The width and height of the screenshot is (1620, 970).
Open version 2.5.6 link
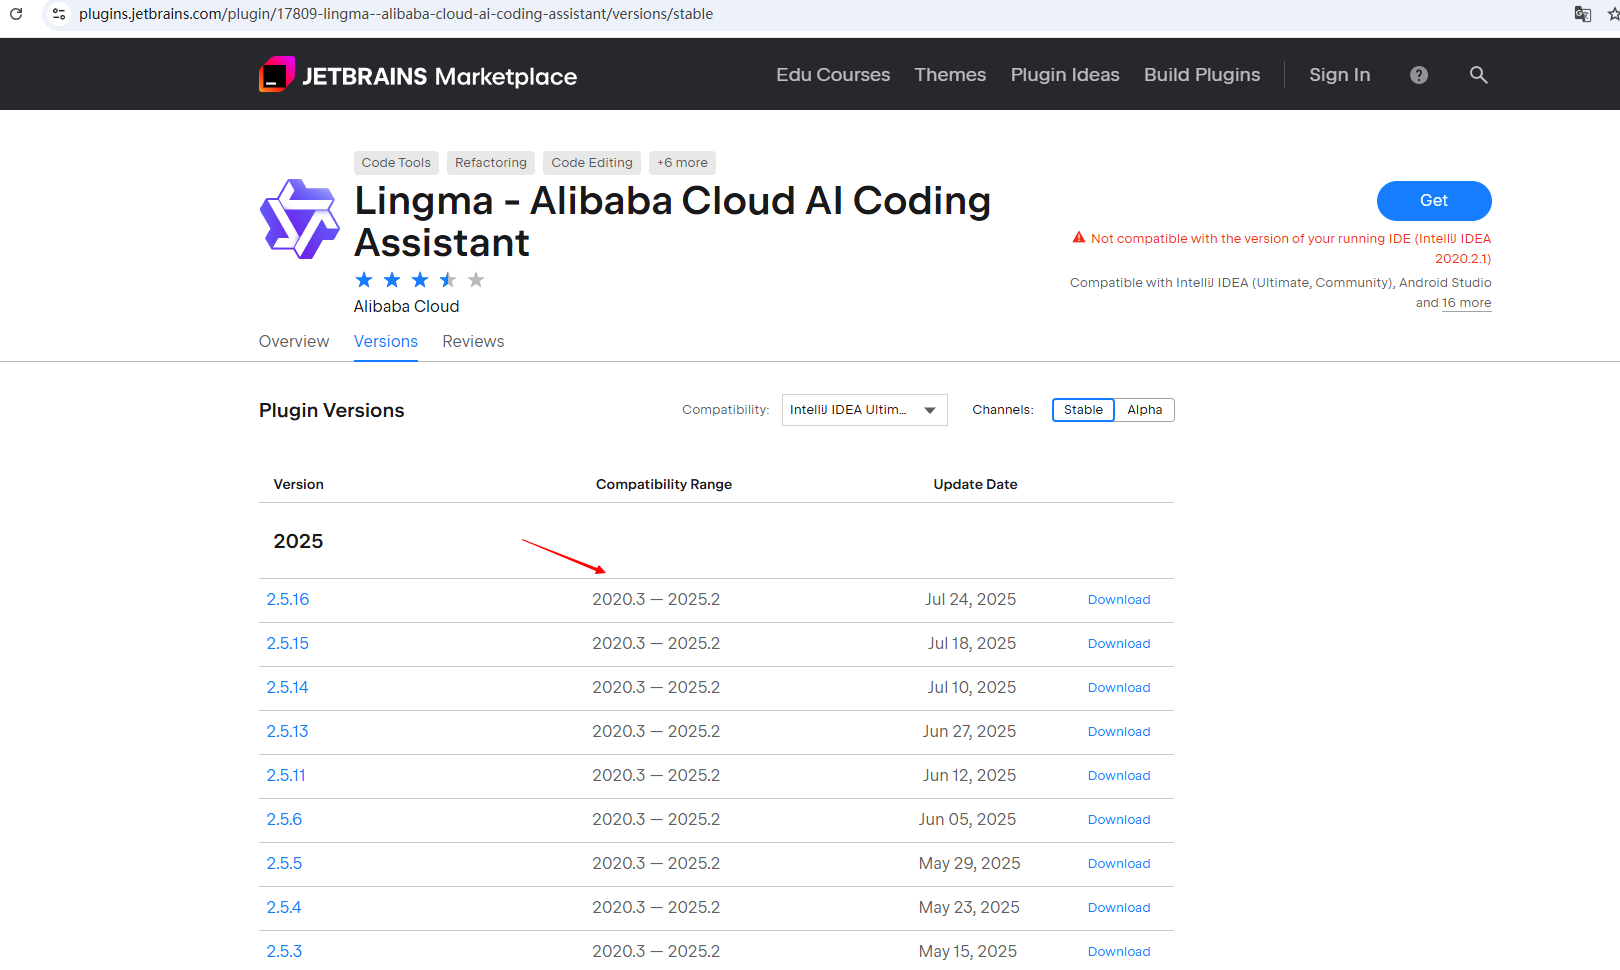(284, 820)
